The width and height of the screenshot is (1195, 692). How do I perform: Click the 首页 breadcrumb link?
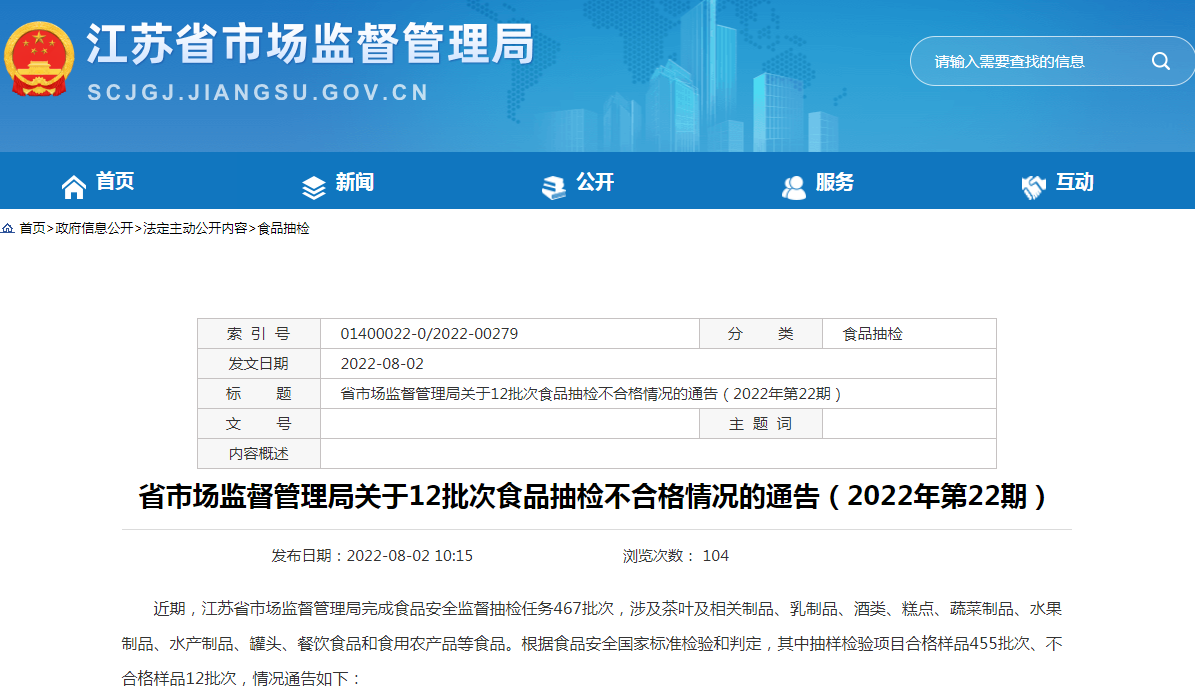pyautogui.click(x=32, y=228)
